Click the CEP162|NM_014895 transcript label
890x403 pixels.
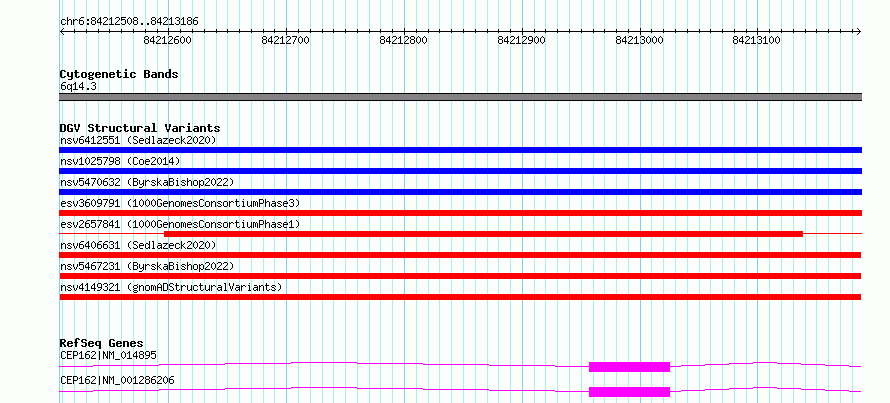pos(108,356)
